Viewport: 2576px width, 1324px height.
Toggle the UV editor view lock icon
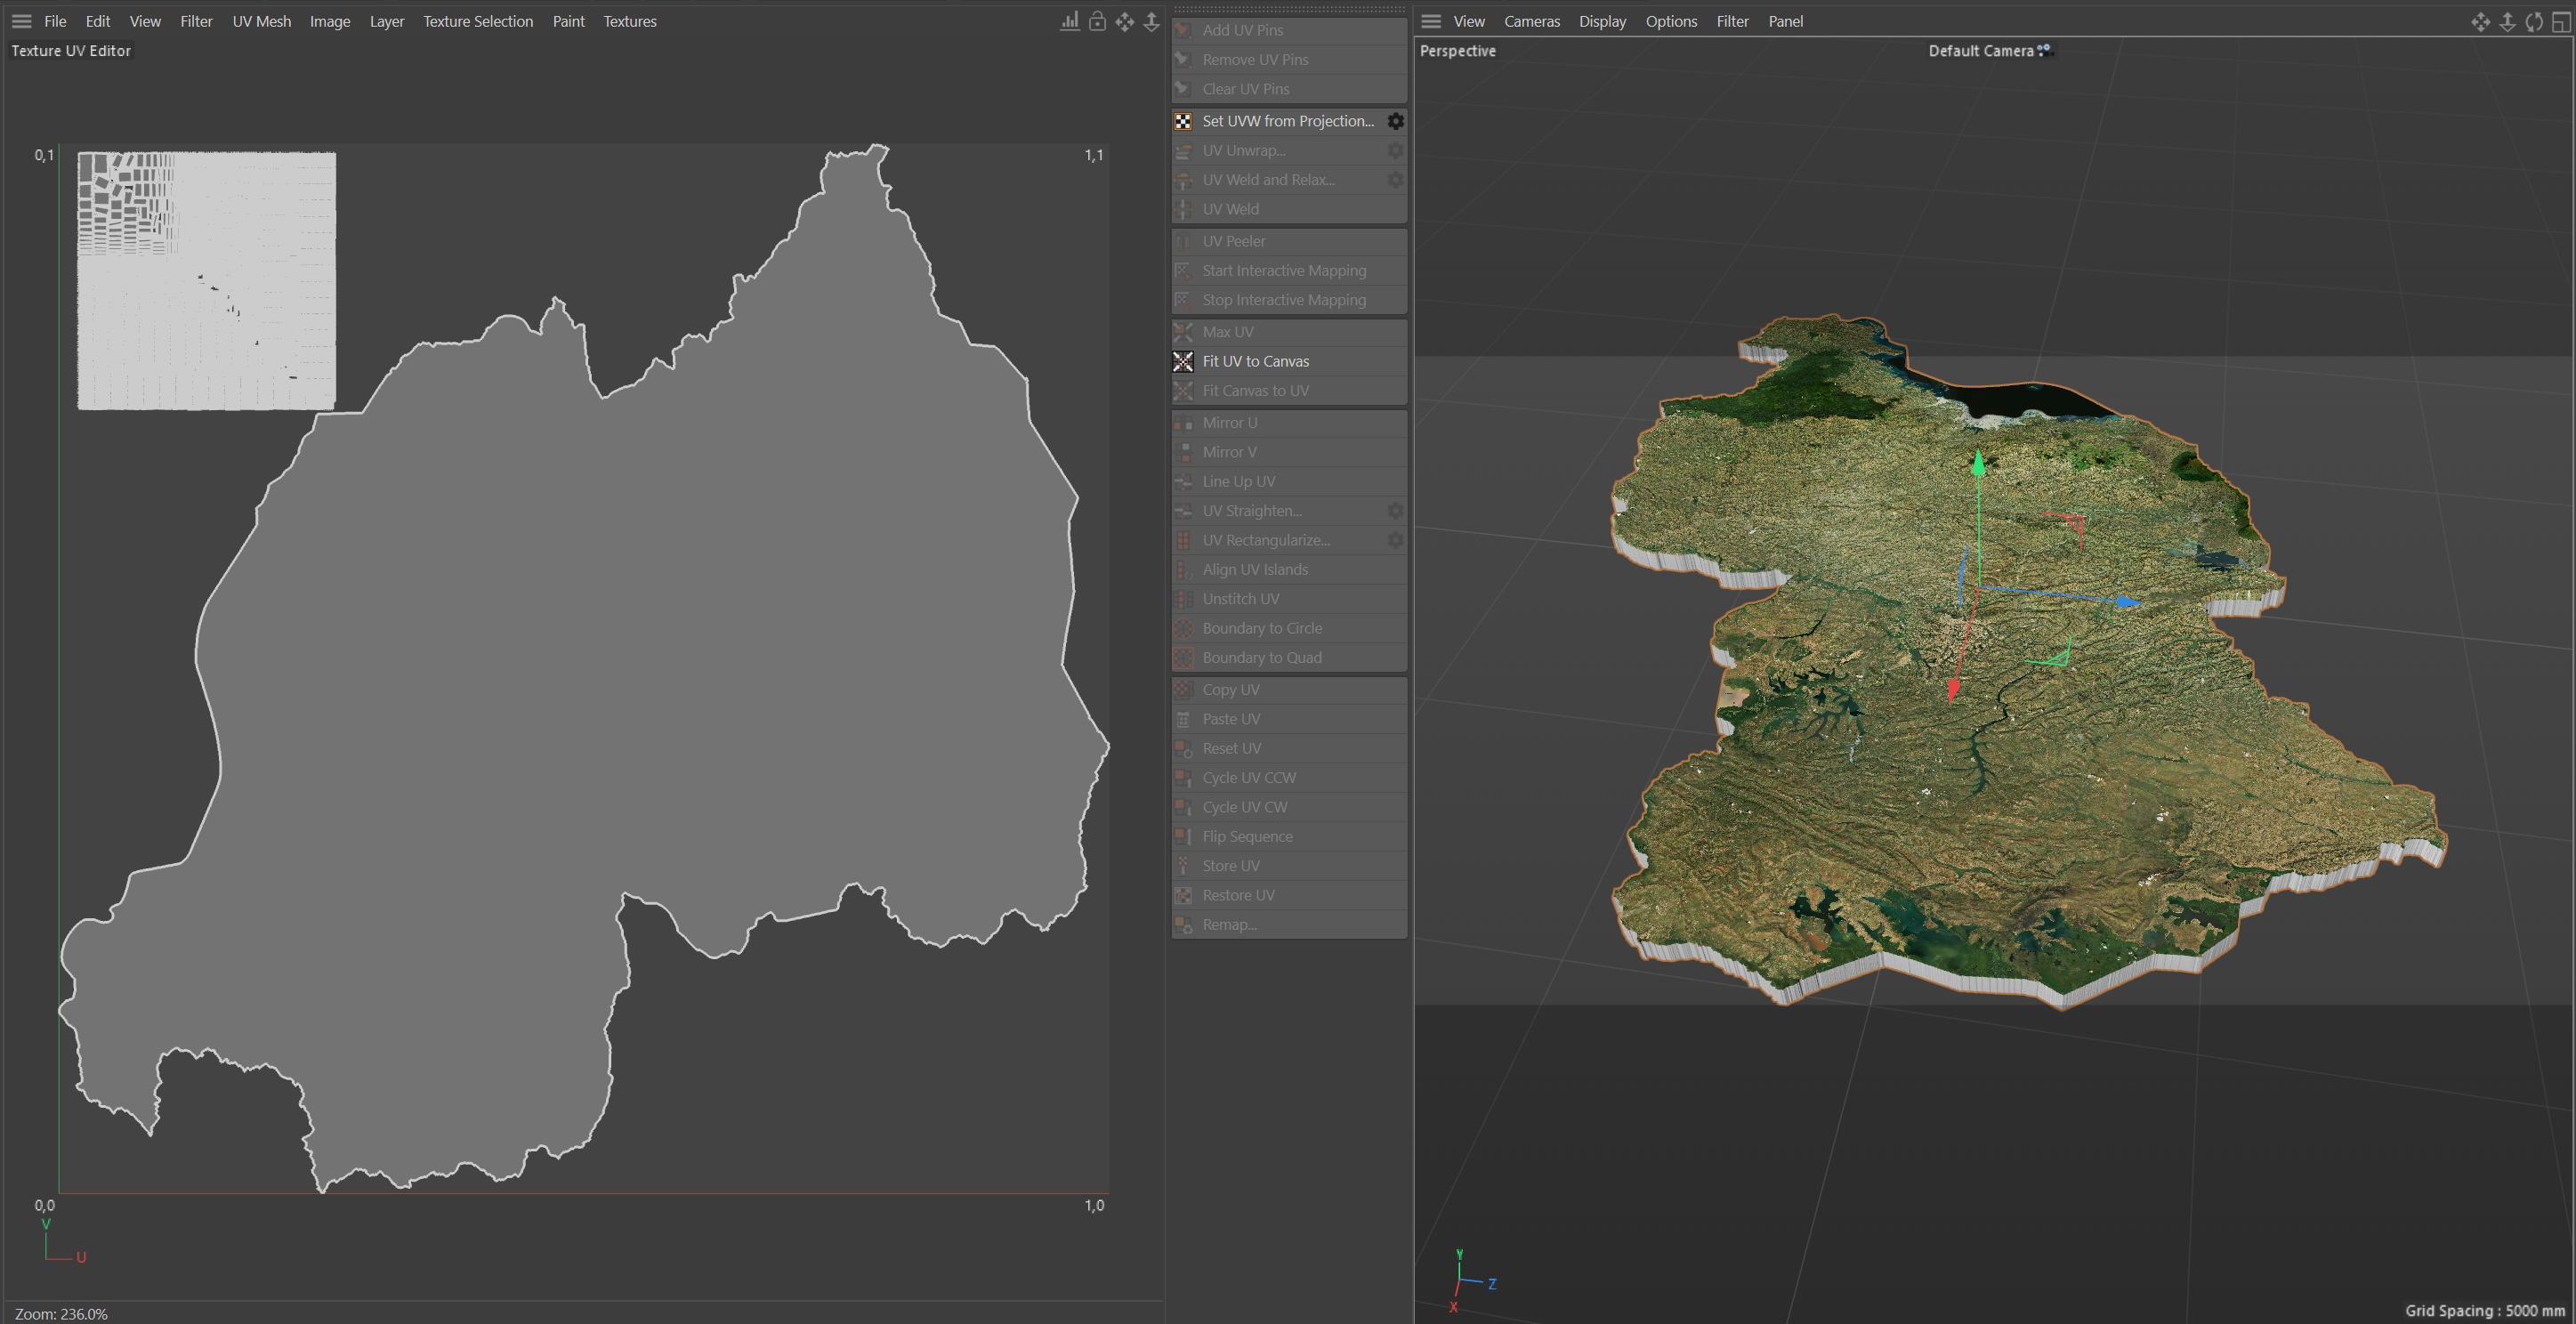pyautogui.click(x=1097, y=21)
